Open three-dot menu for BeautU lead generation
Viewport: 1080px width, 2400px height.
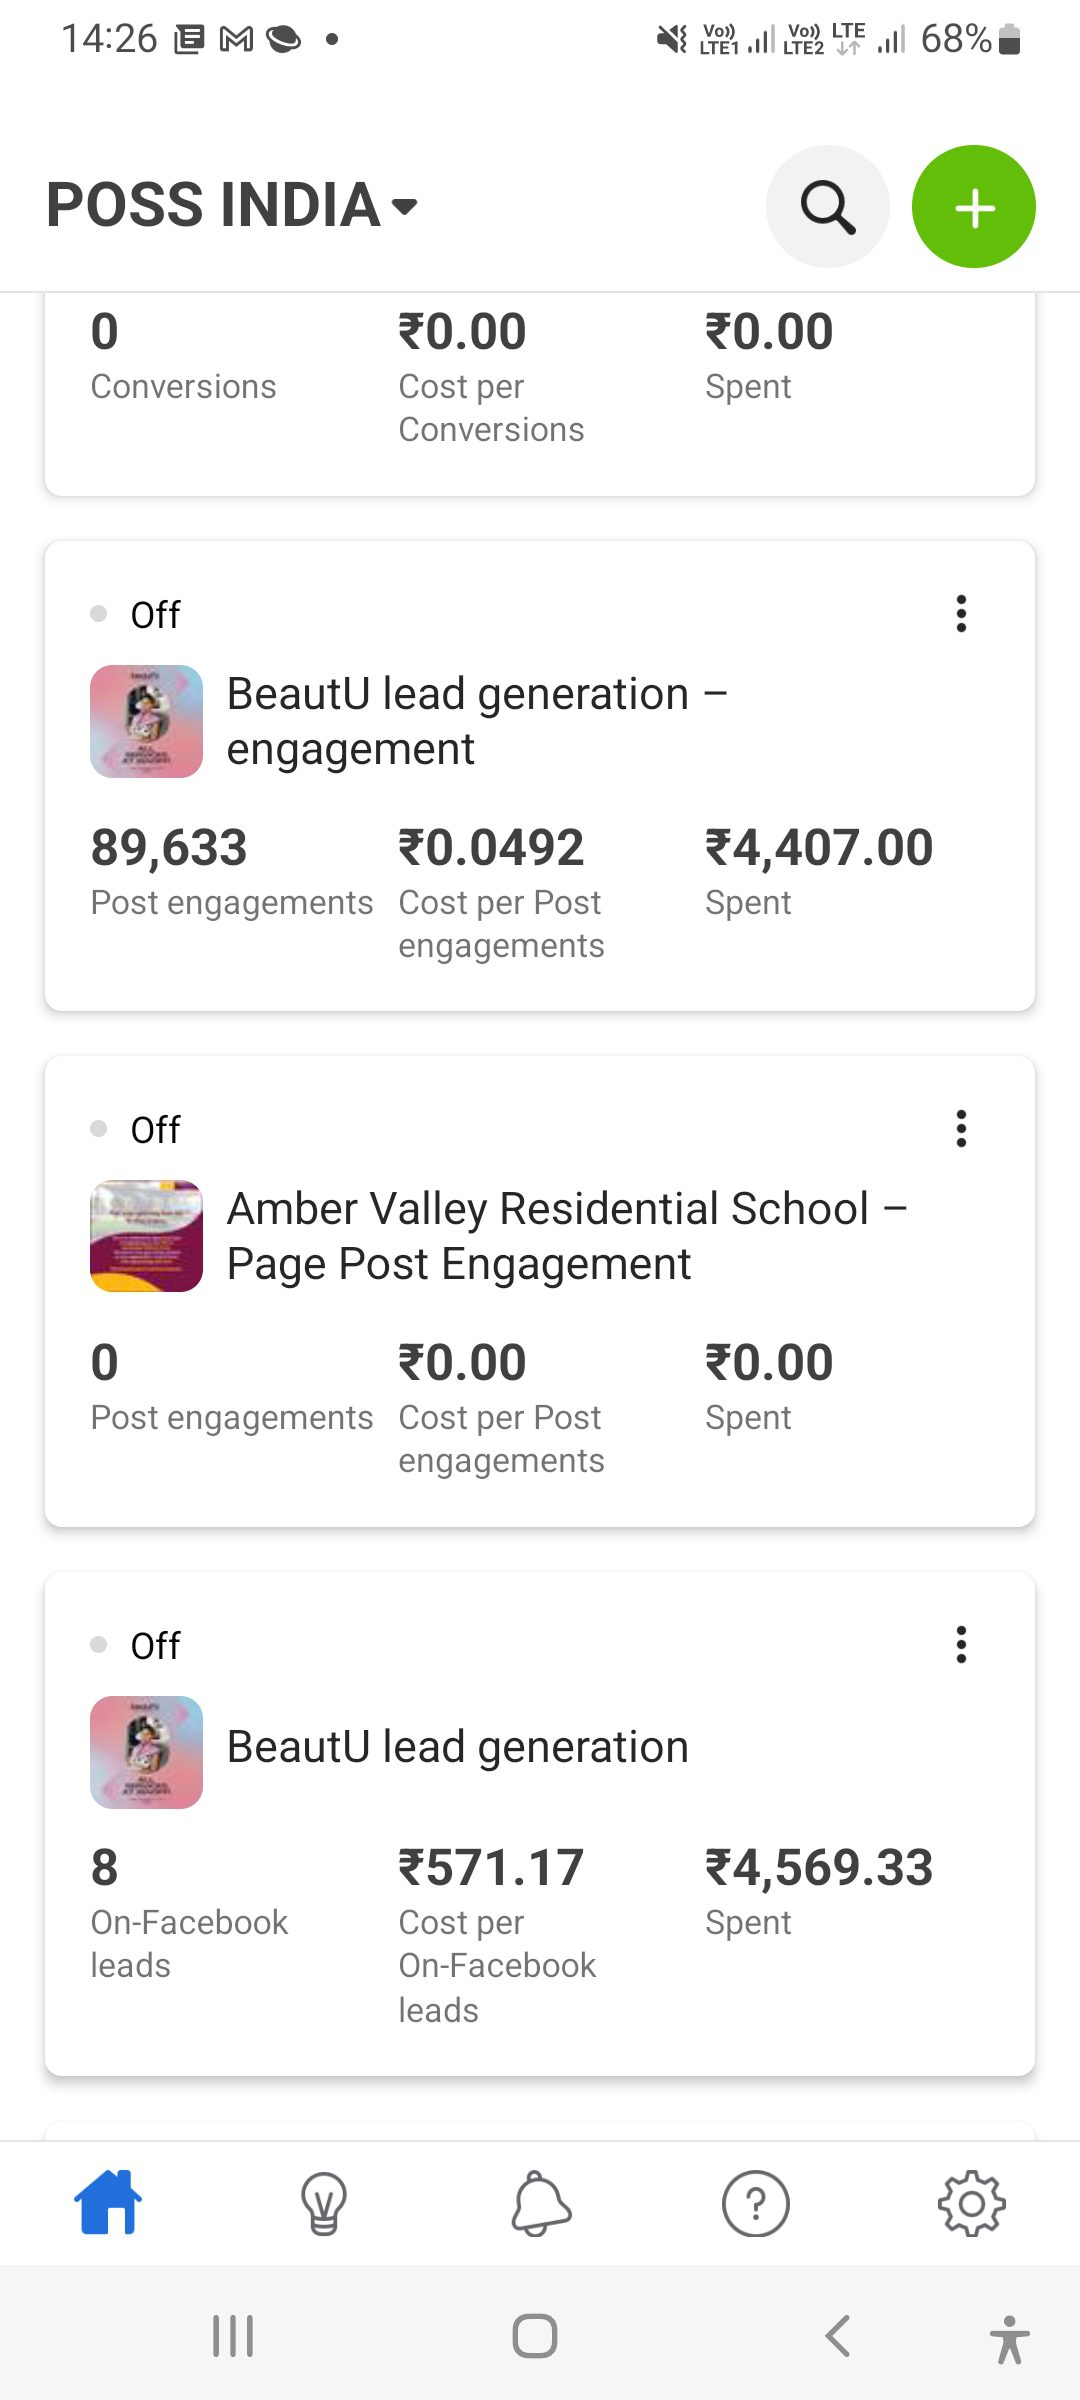pyautogui.click(x=961, y=1644)
